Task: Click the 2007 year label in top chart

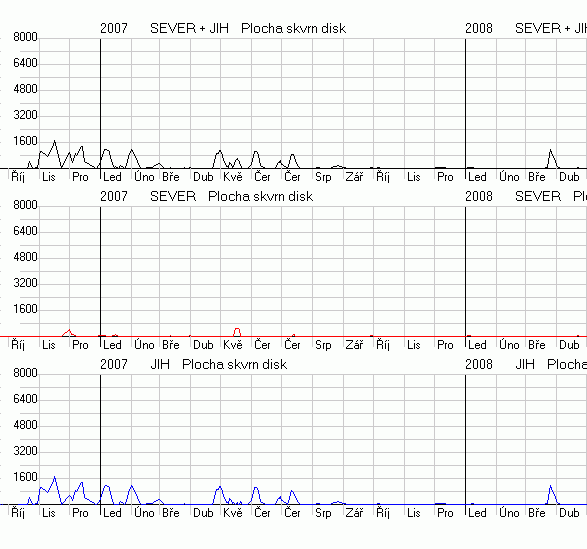Action: click(114, 28)
